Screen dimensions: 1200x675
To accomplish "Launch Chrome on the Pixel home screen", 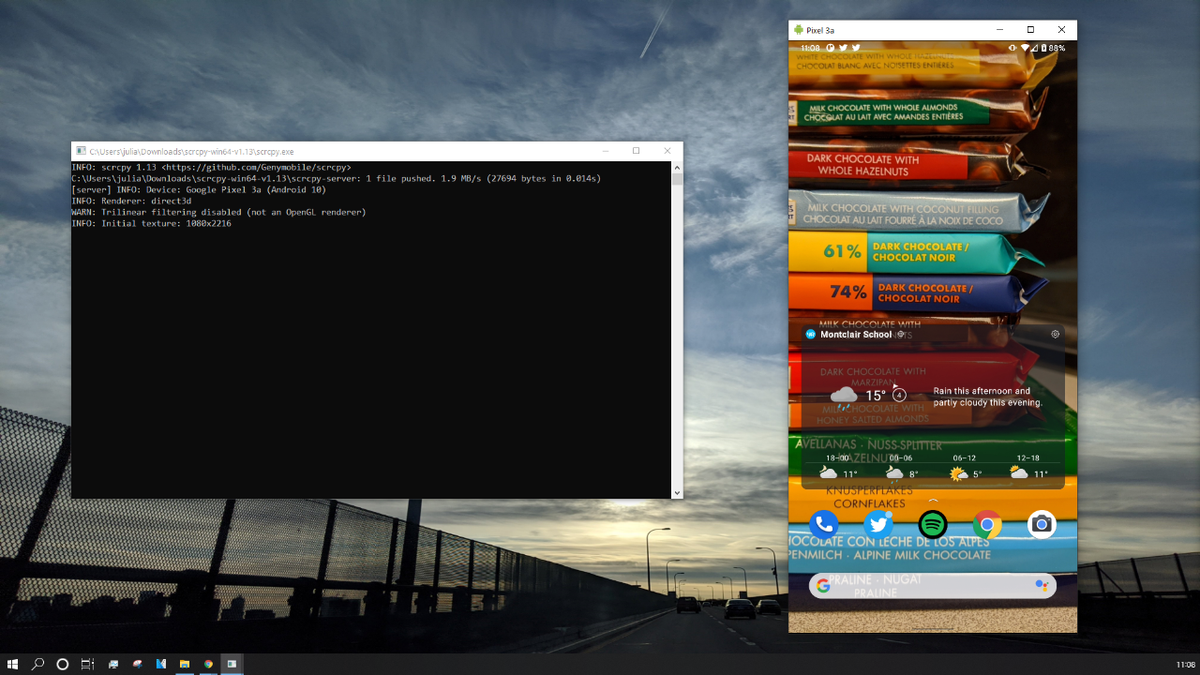I will click(x=987, y=524).
